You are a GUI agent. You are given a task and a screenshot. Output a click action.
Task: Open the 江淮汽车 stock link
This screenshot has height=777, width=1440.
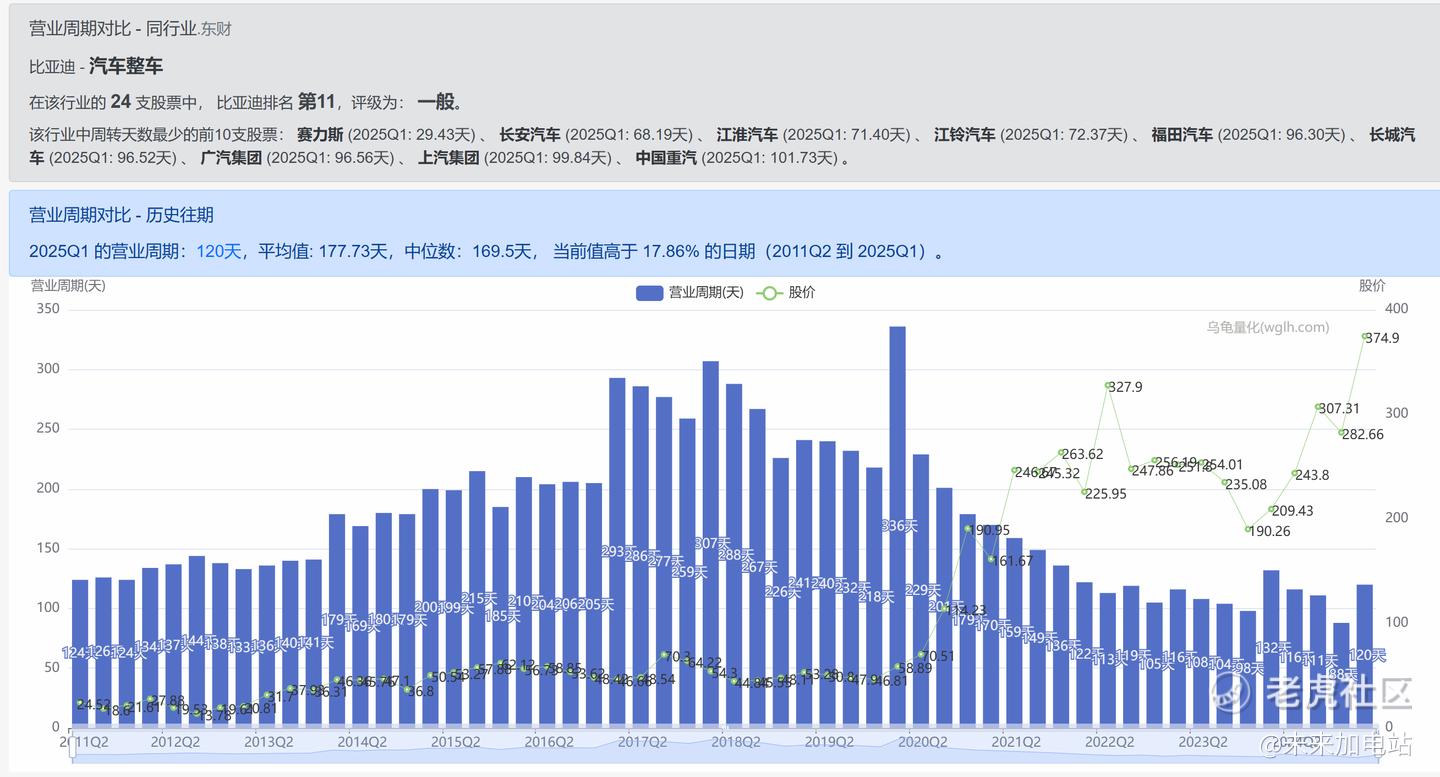pyautogui.click(x=747, y=134)
